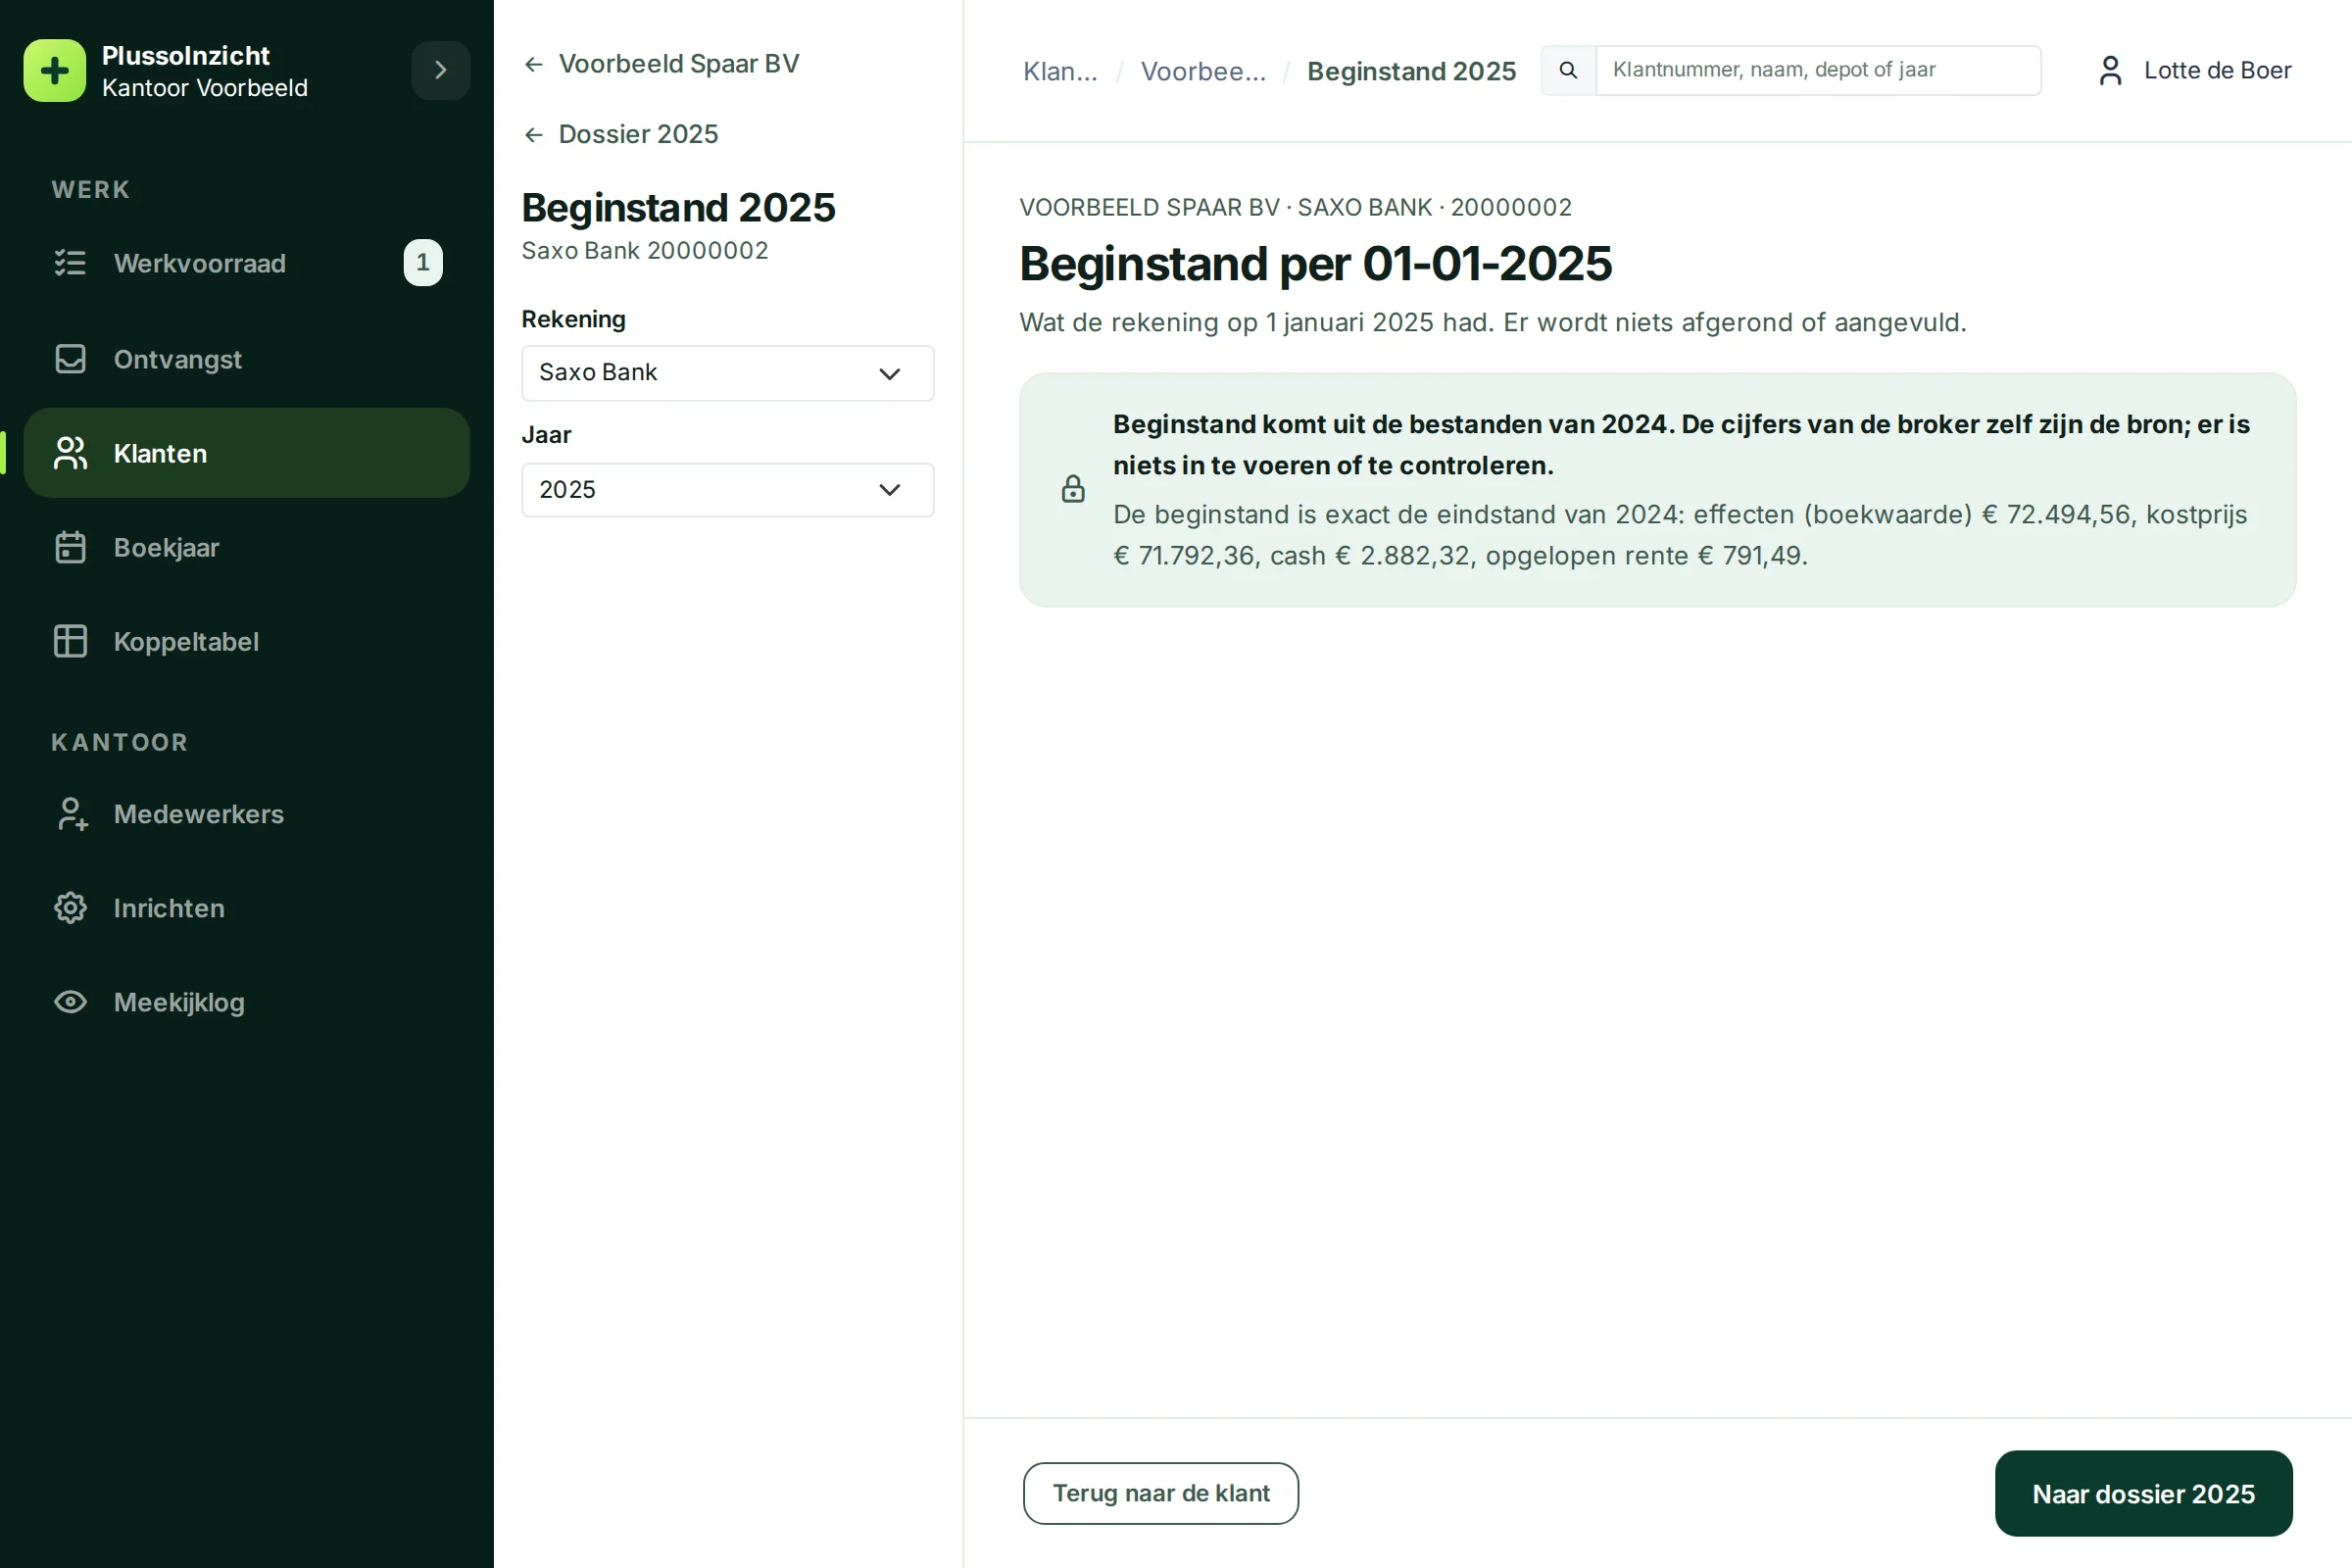Screen dimensions: 2352x1568
Task: Go to Ontvangst menu item
Action: [247, 359]
